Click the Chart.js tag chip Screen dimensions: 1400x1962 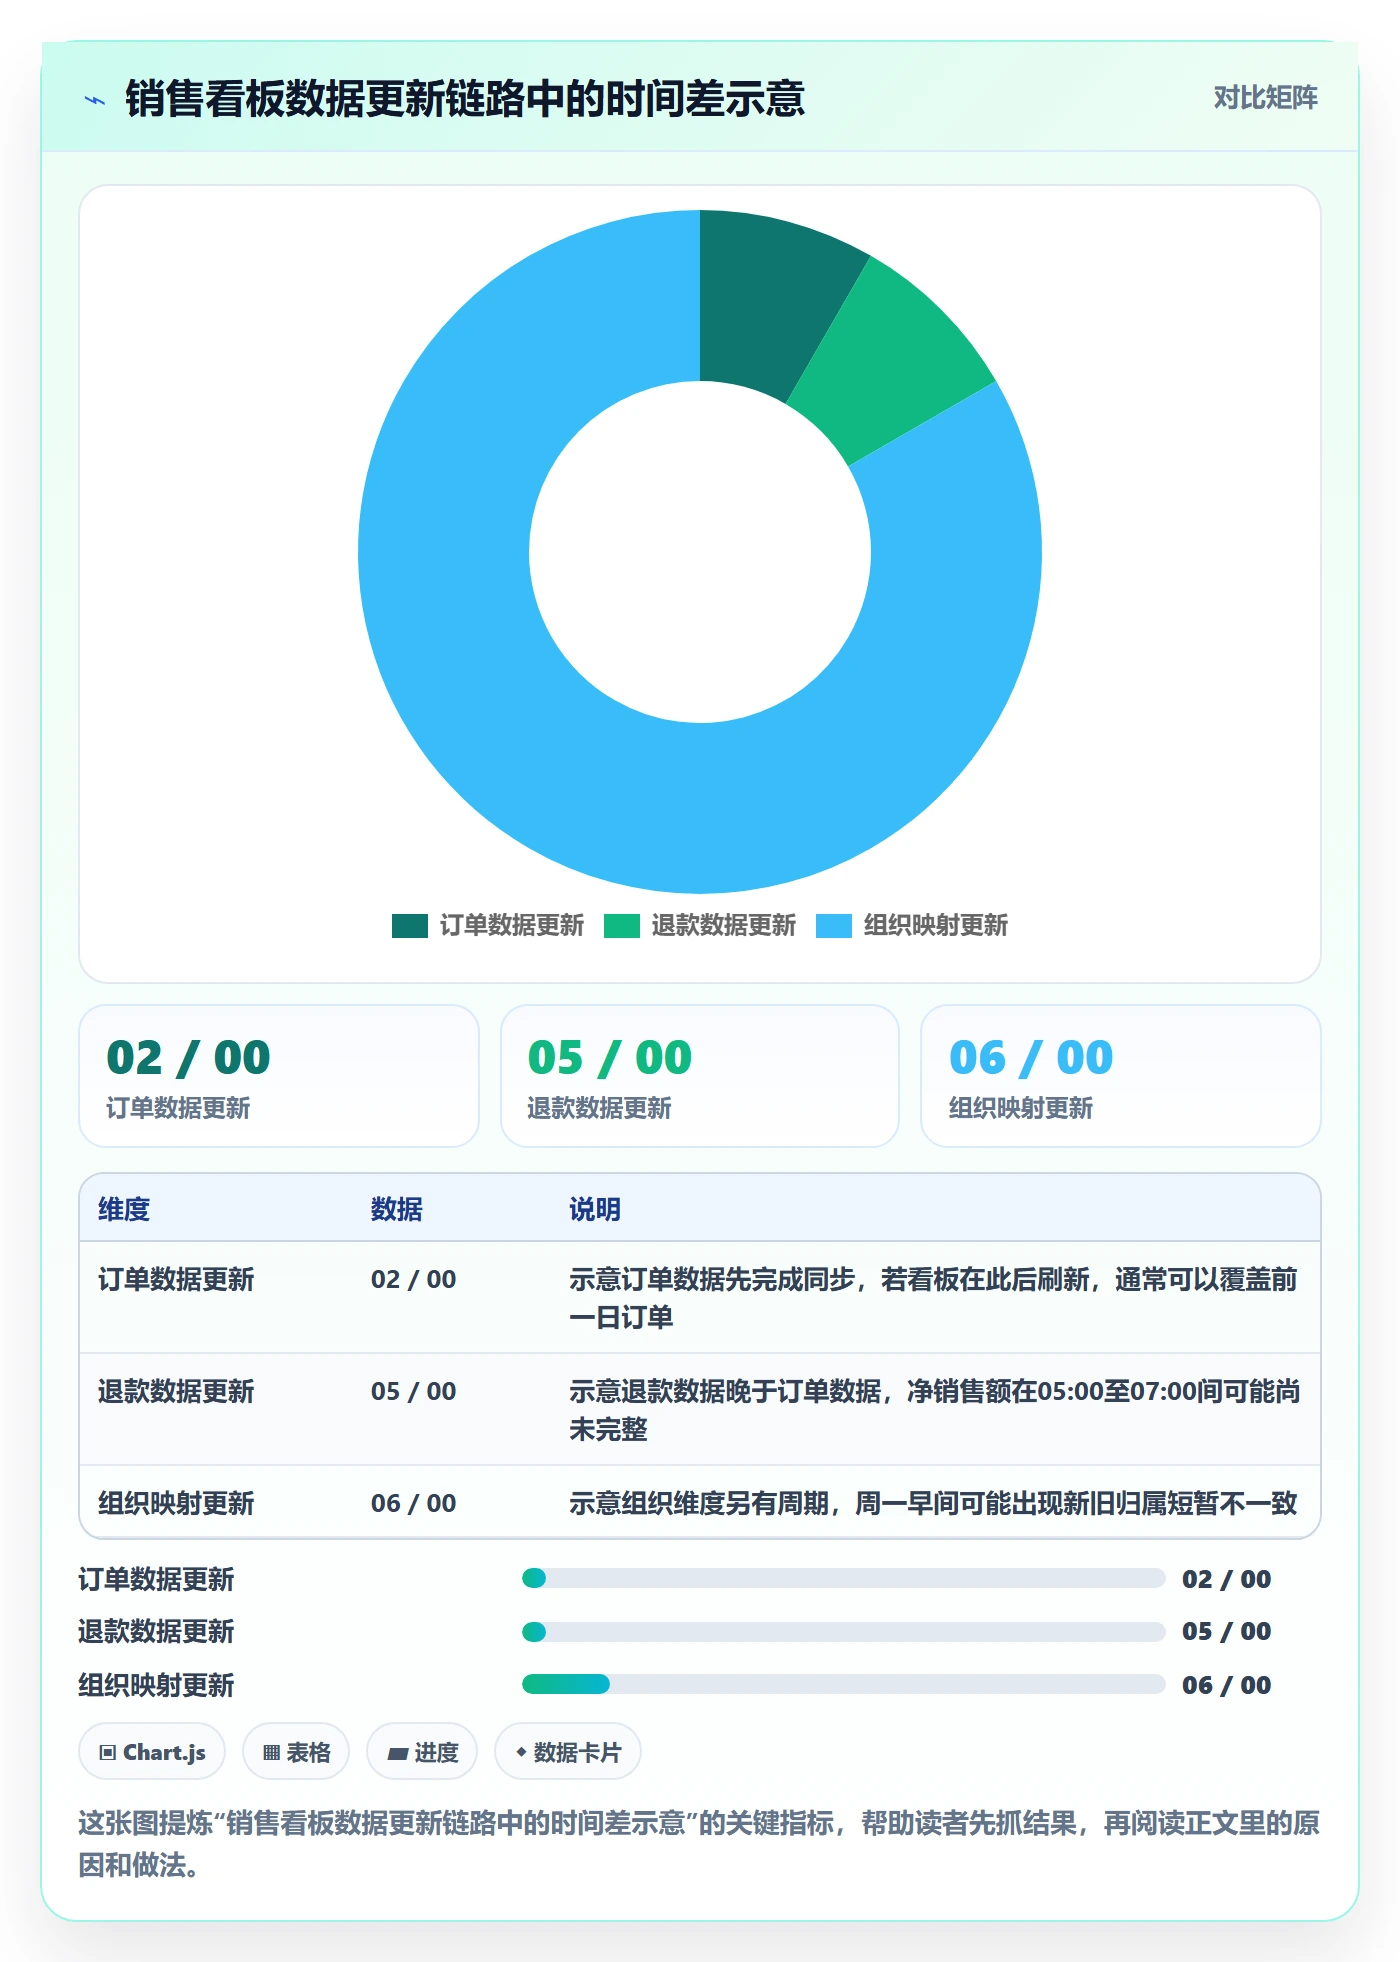[152, 1752]
